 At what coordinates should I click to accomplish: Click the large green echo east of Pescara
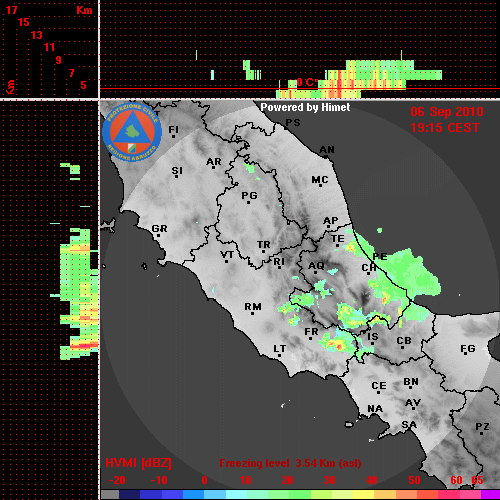[412, 273]
